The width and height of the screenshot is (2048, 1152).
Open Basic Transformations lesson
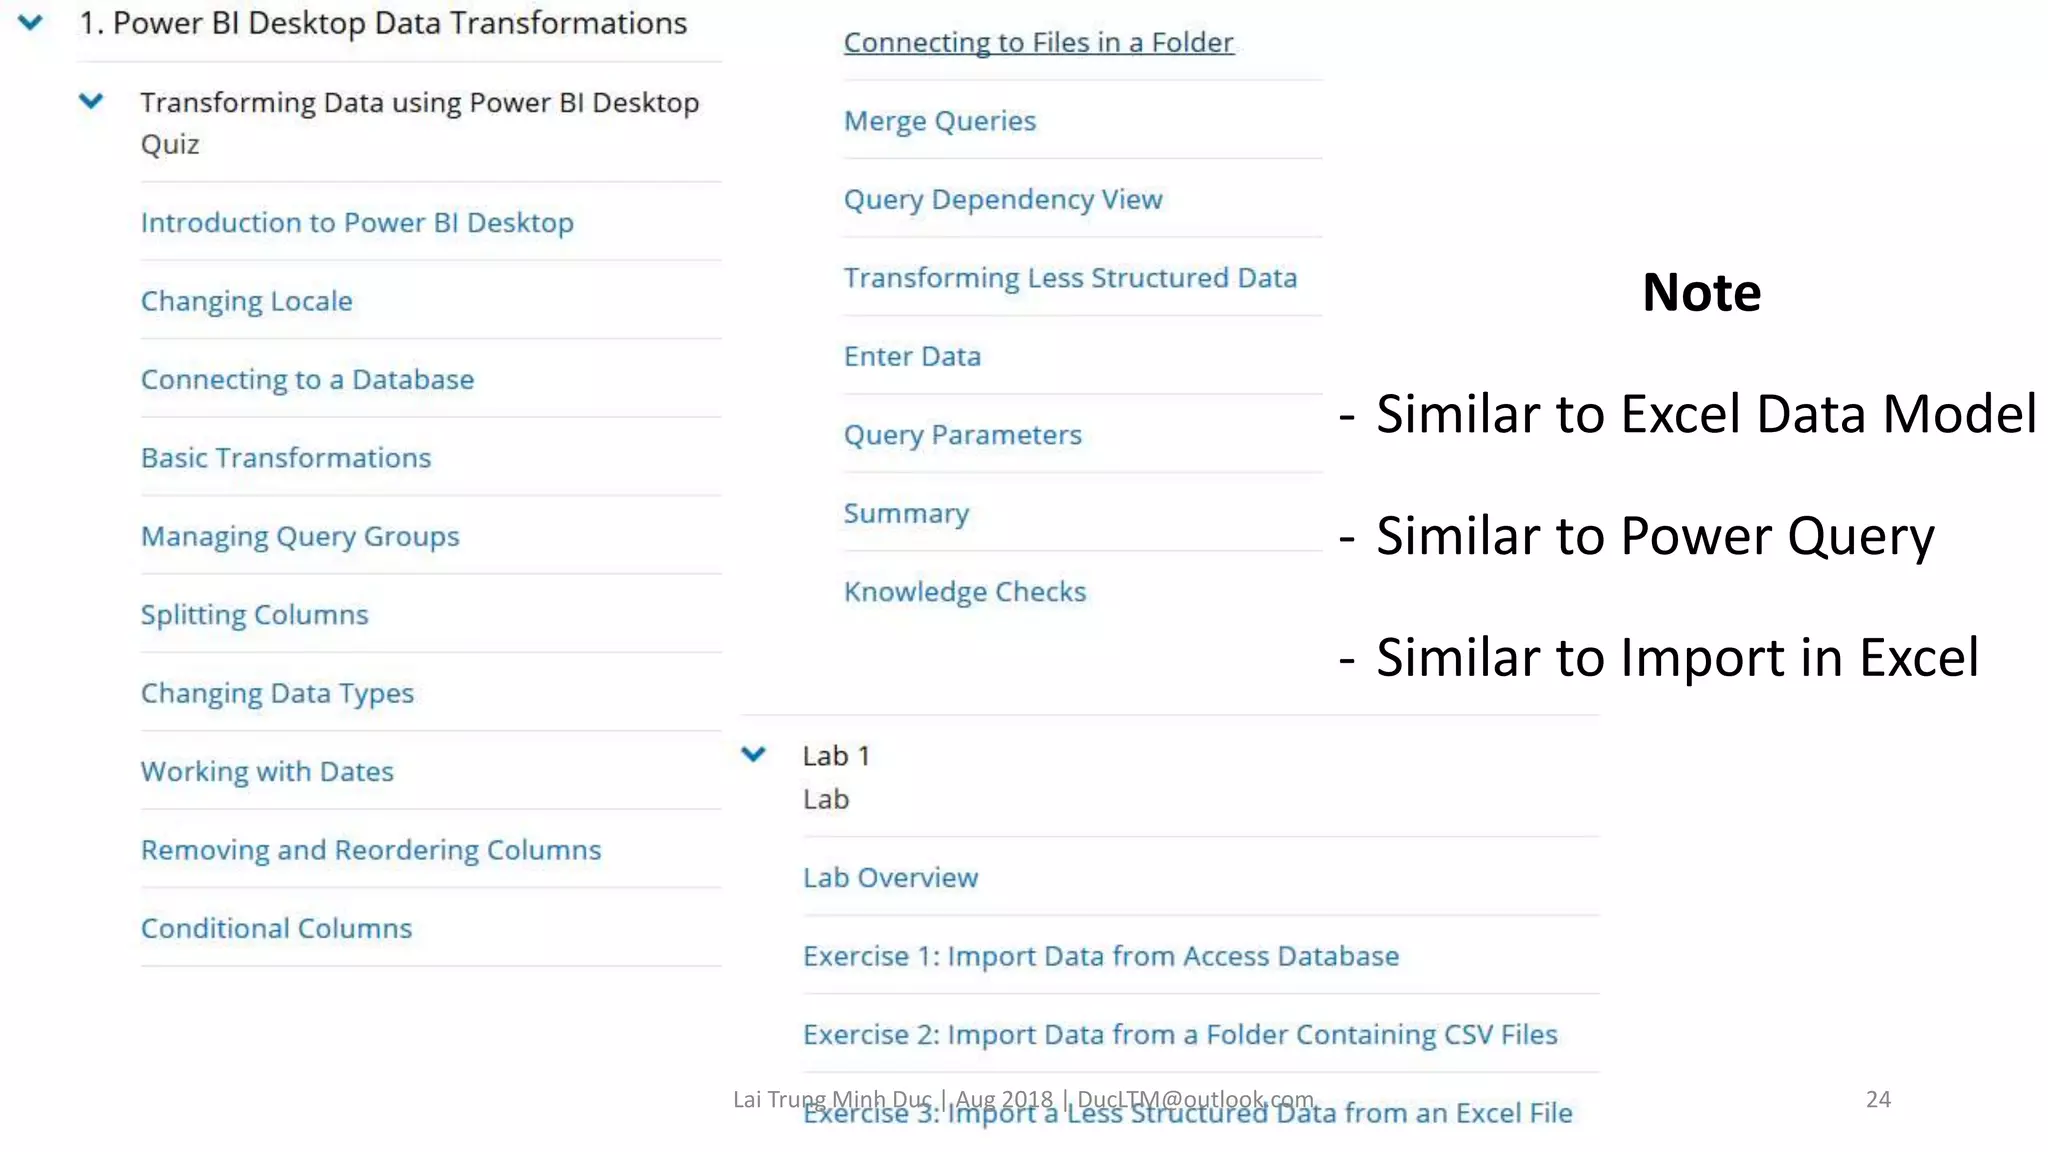(286, 458)
